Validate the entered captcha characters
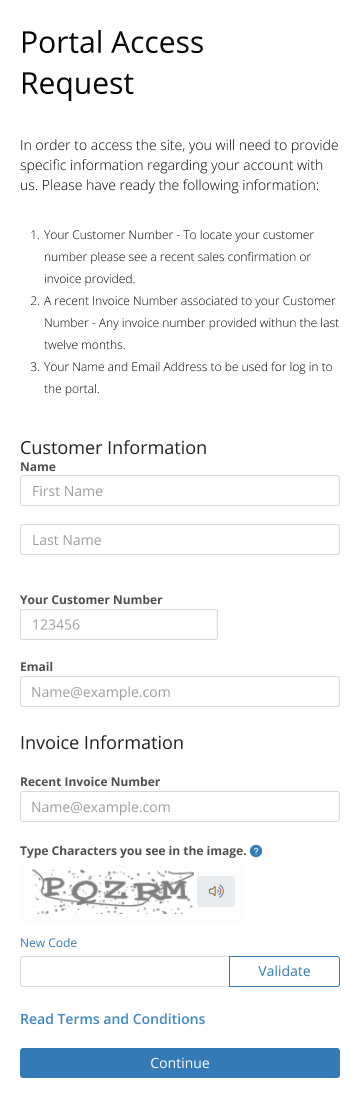 coord(284,971)
